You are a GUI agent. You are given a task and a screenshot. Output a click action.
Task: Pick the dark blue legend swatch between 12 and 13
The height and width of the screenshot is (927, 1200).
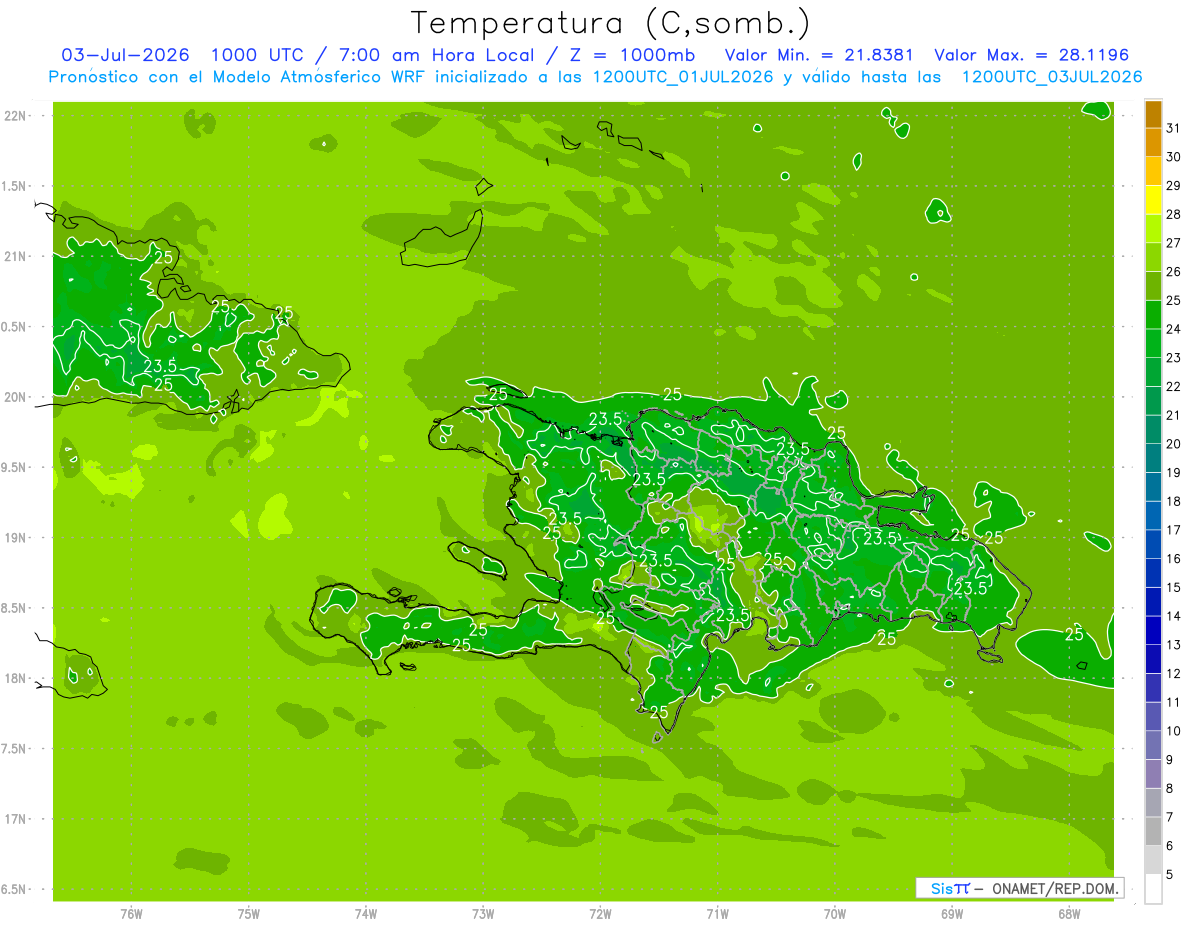click(1153, 659)
